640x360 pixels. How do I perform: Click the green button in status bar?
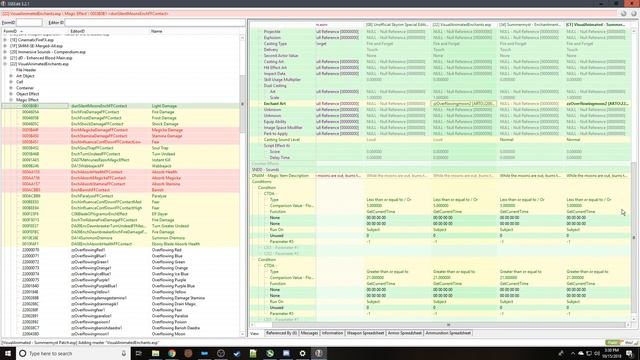tap(612, 342)
